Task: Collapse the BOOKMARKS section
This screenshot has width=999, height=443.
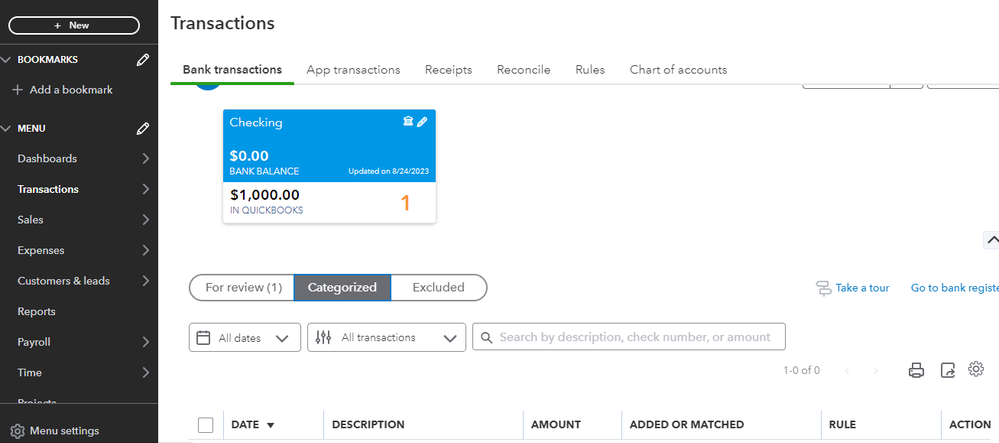Action: [7, 60]
